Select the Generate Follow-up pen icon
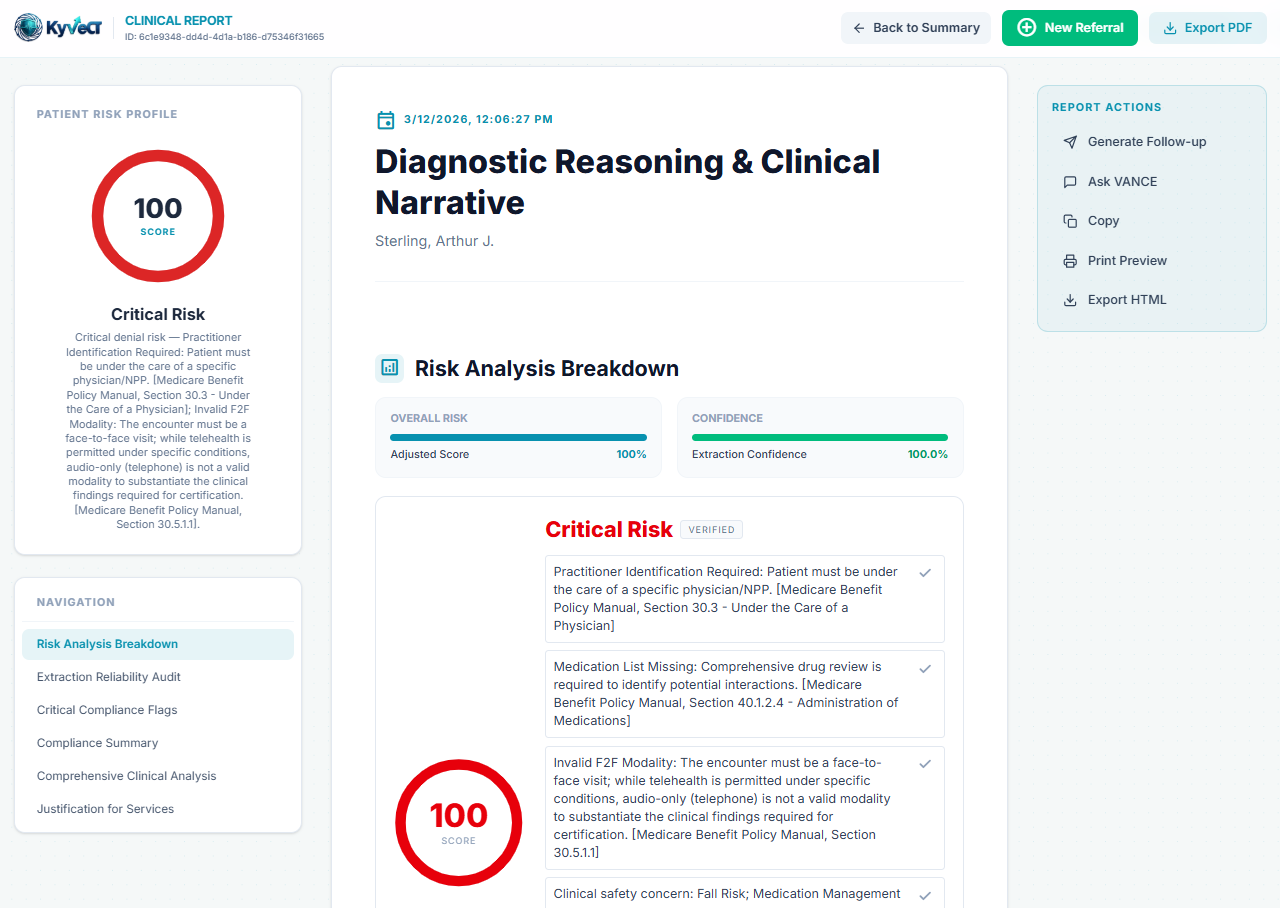Viewport: 1280px width, 908px height. pyautogui.click(x=1069, y=141)
